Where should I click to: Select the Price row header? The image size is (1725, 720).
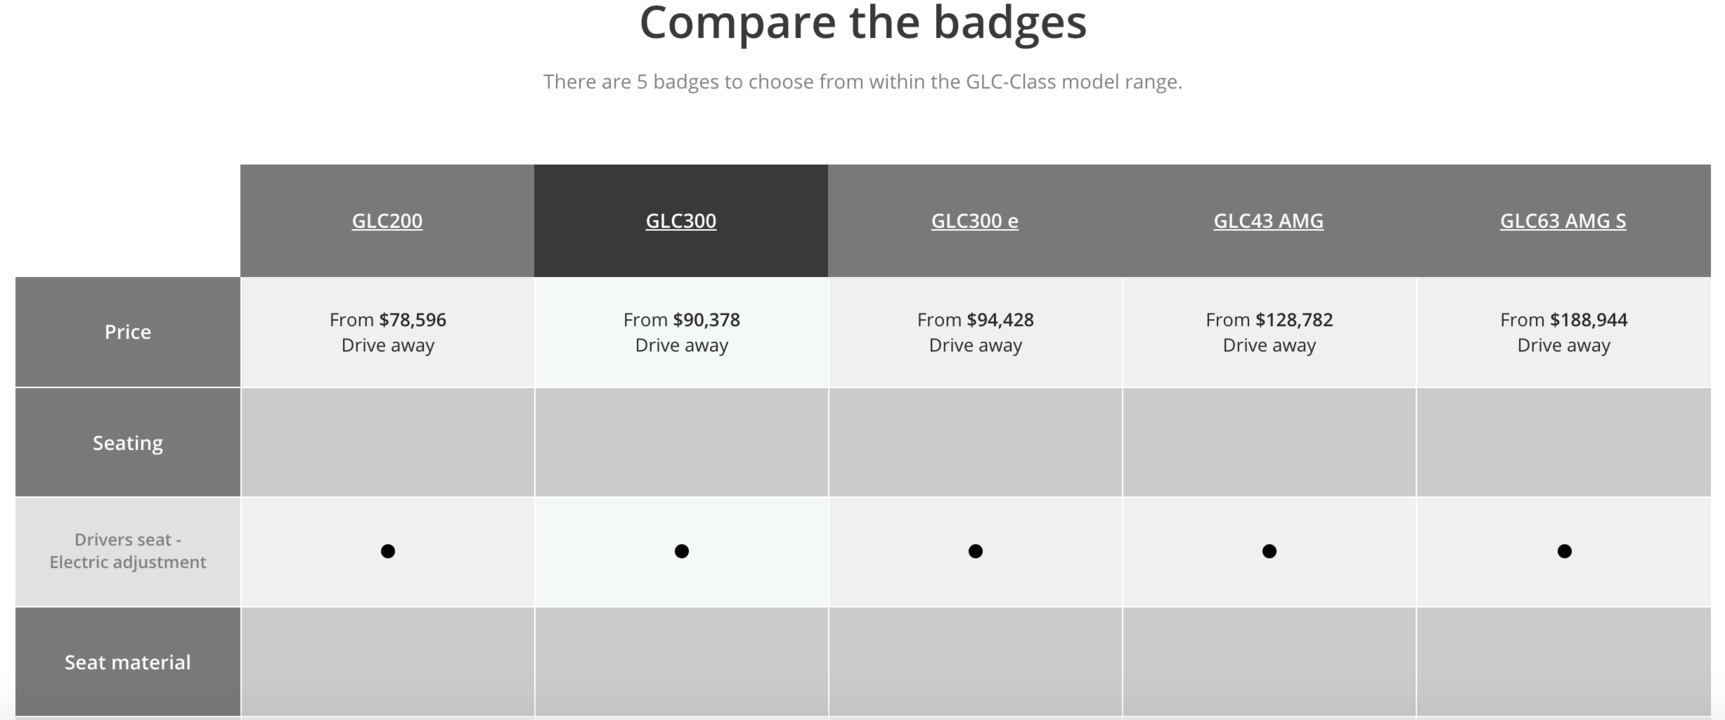coord(128,332)
